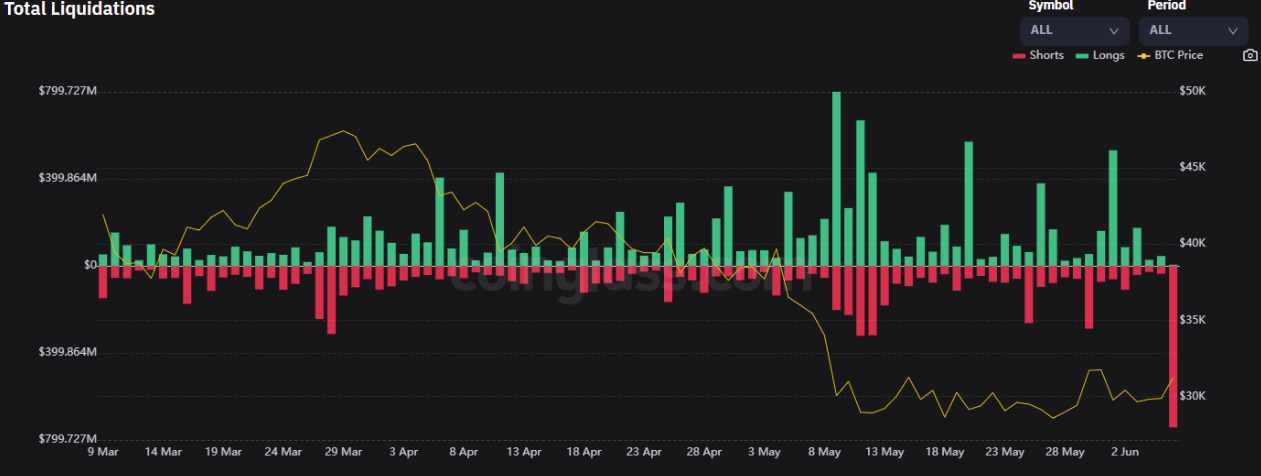
Task: Select the tallest green longs bar
Action: tap(836, 178)
